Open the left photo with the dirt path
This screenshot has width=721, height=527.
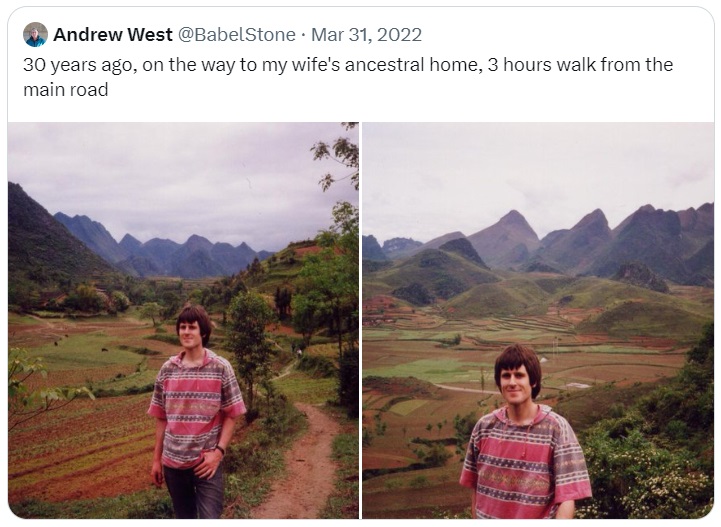click(x=183, y=320)
